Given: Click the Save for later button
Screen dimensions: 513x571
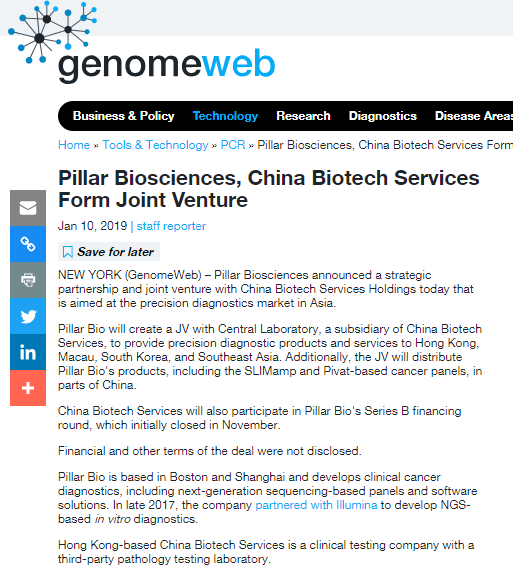Looking at the screenshot, I should (x=109, y=252).
